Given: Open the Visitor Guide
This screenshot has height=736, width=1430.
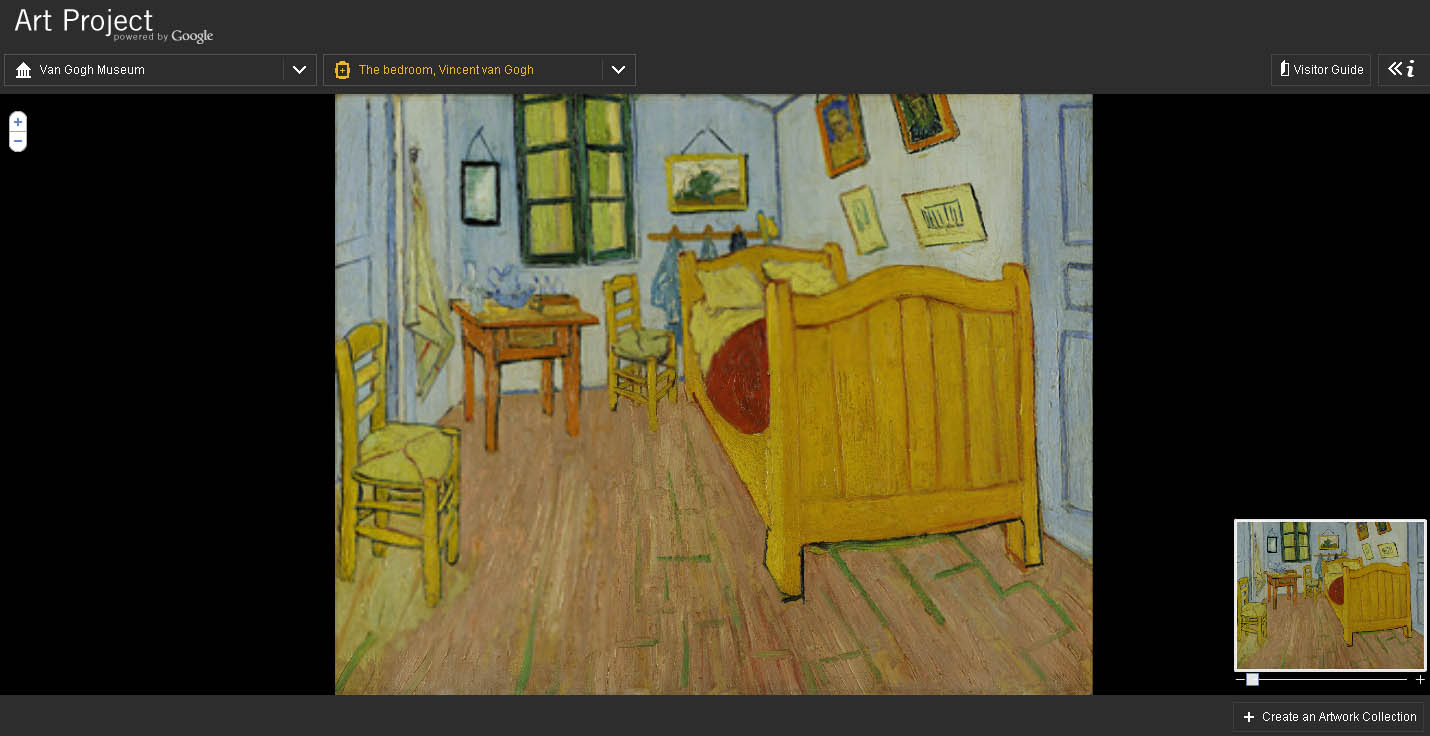Looking at the screenshot, I should (x=1321, y=70).
